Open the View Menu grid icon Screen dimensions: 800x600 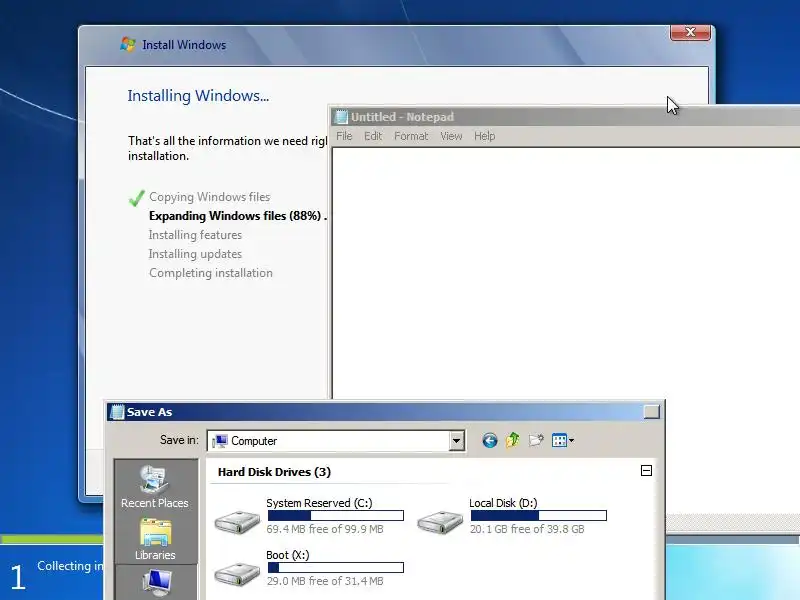pos(562,440)
